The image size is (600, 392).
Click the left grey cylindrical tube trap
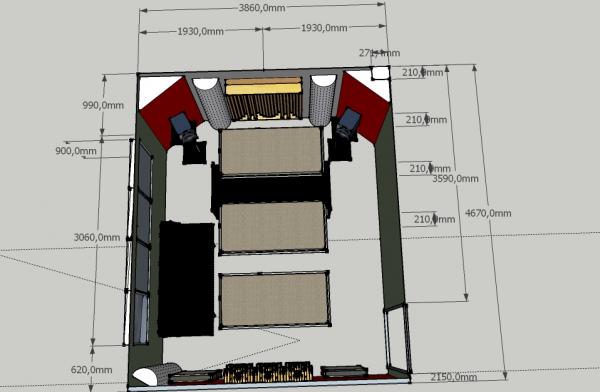(x=211, y=103)
